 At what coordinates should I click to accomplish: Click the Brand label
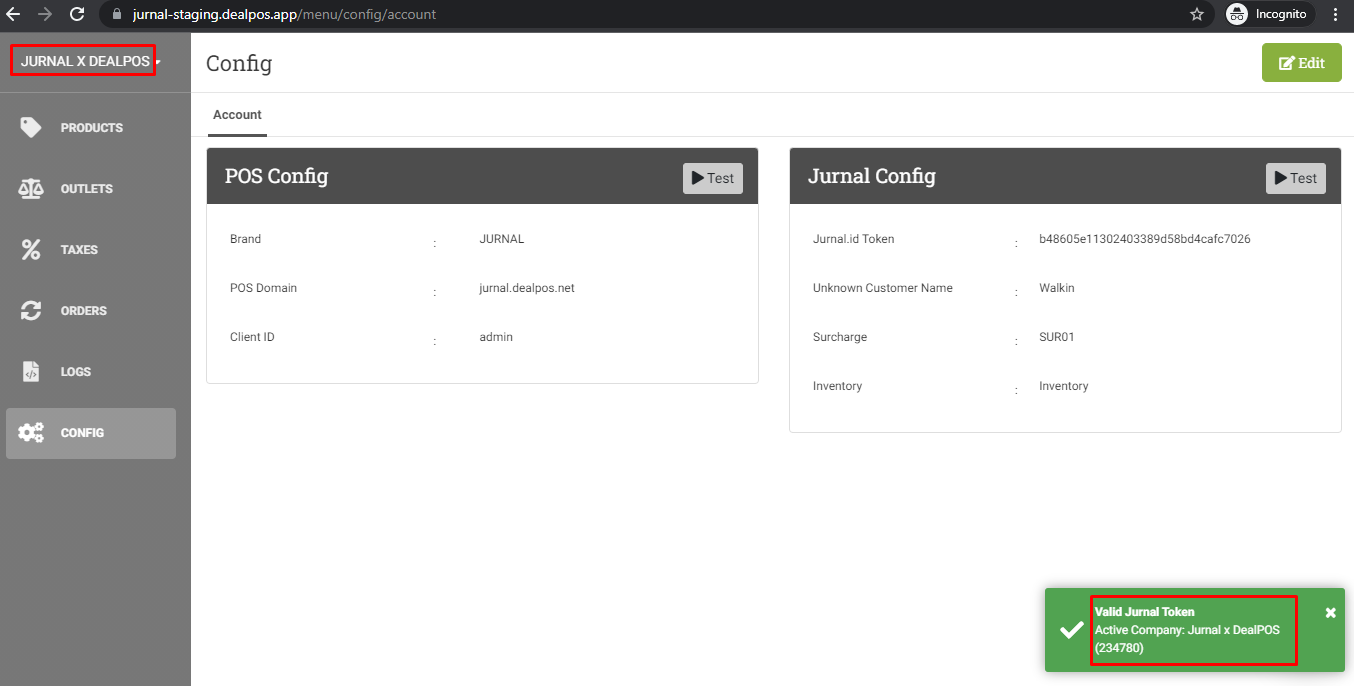tap(245, 239)
